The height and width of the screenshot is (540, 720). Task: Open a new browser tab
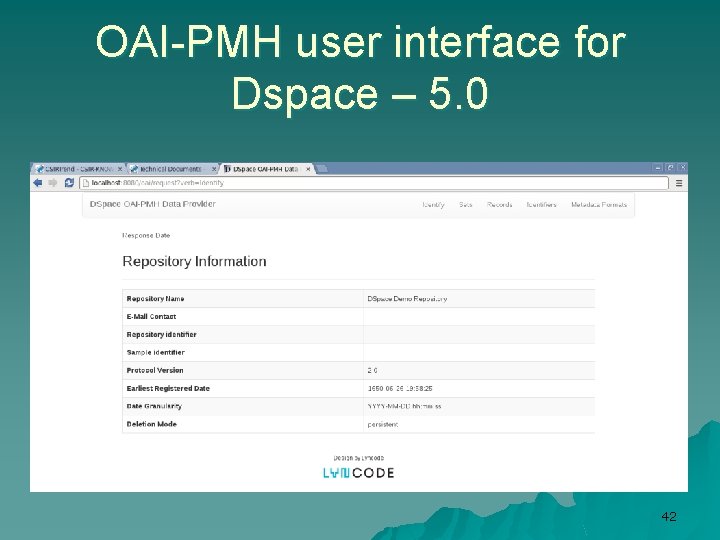[322, 169]
